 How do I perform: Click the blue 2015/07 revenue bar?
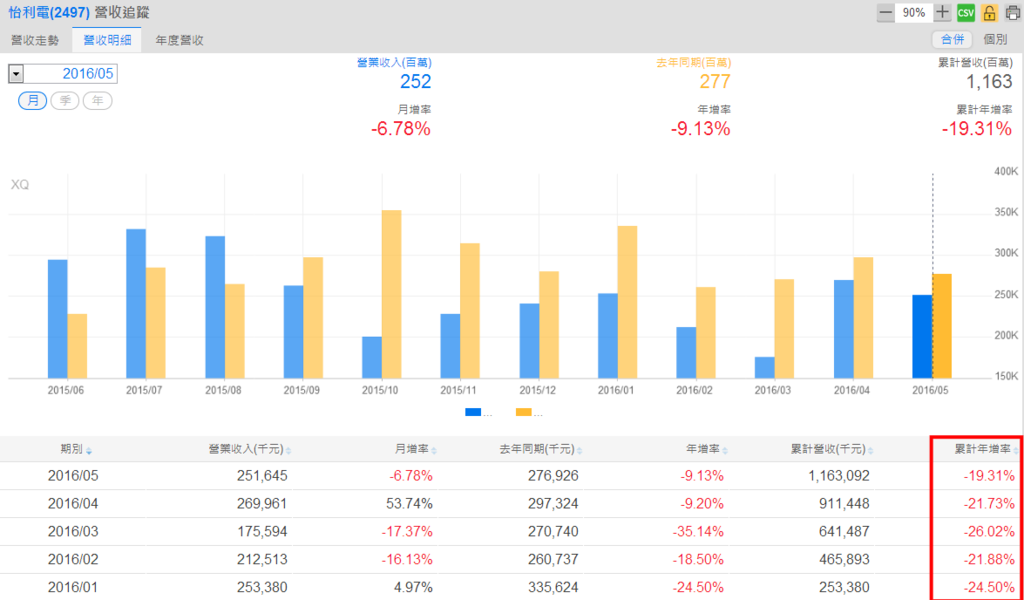coord(136,304)
